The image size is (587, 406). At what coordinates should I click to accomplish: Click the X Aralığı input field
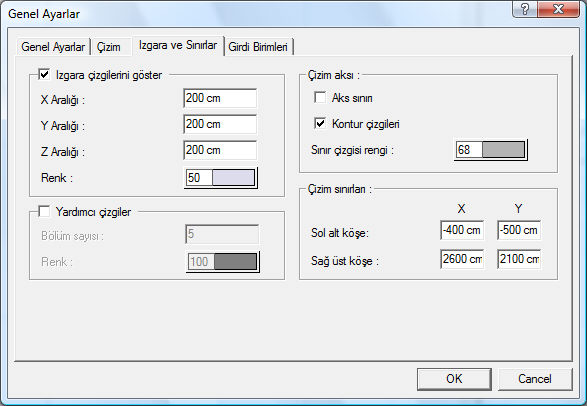pos(220,98)
